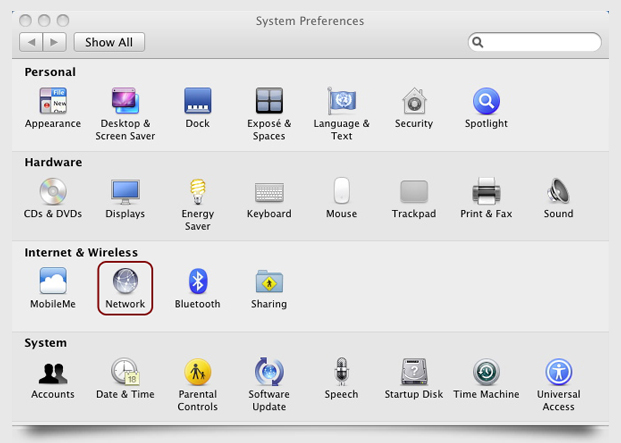Open the Security preferences

(x=414, y=108)
